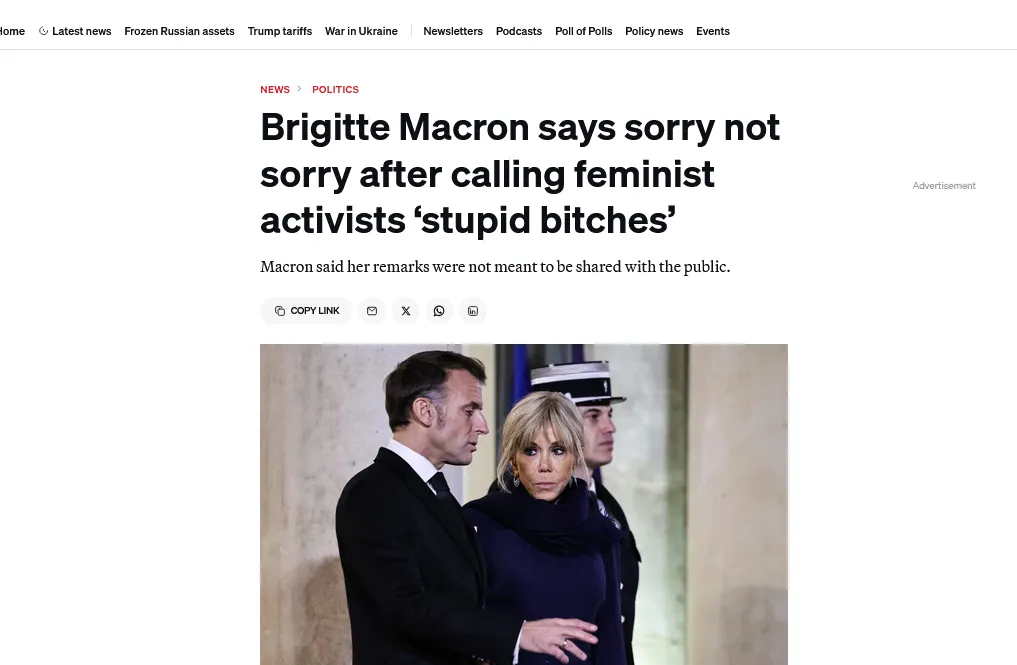
Task: Click the article's main photo
Action: click(524, 504)
